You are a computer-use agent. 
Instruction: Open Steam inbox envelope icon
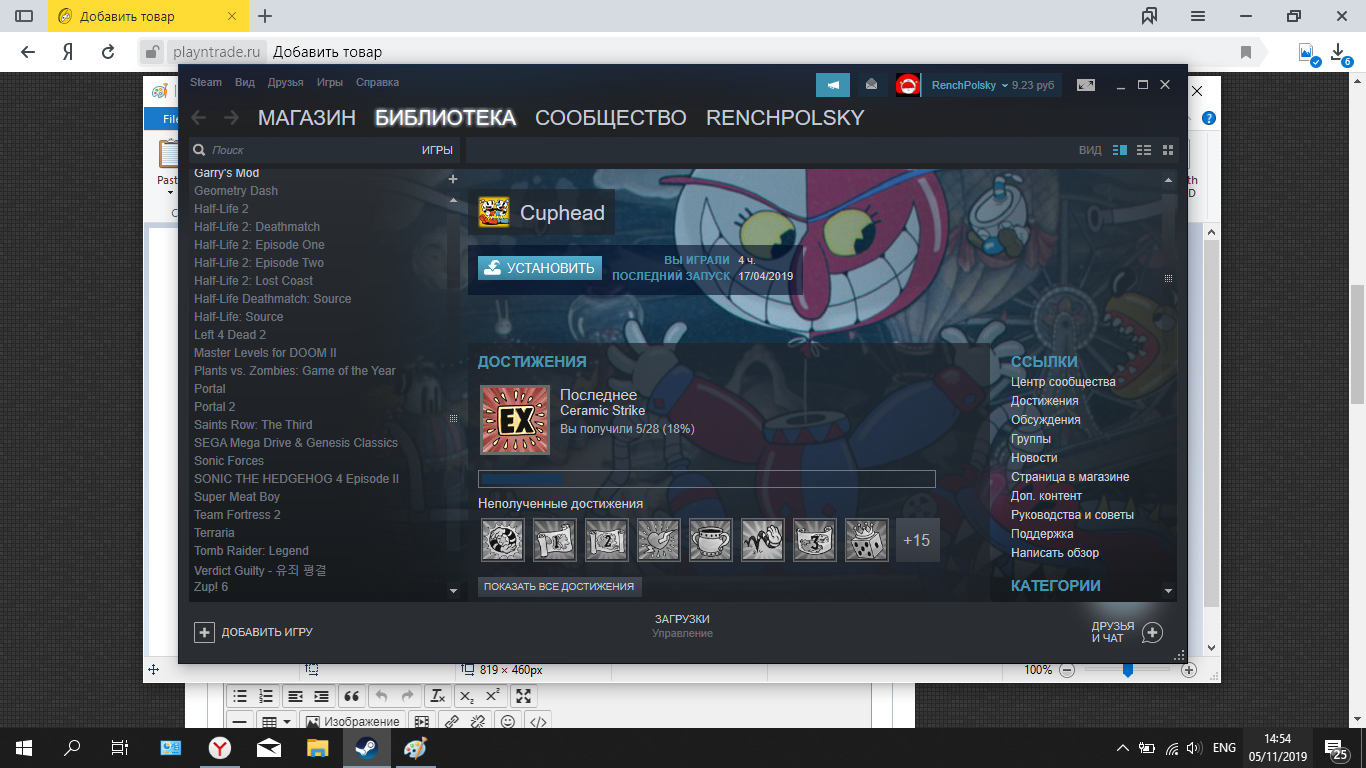(x=872, y=85)
